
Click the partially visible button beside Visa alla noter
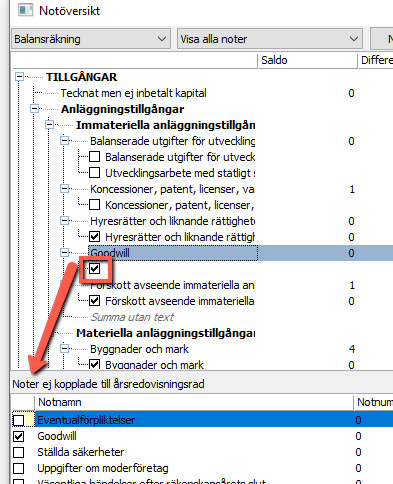382,39
